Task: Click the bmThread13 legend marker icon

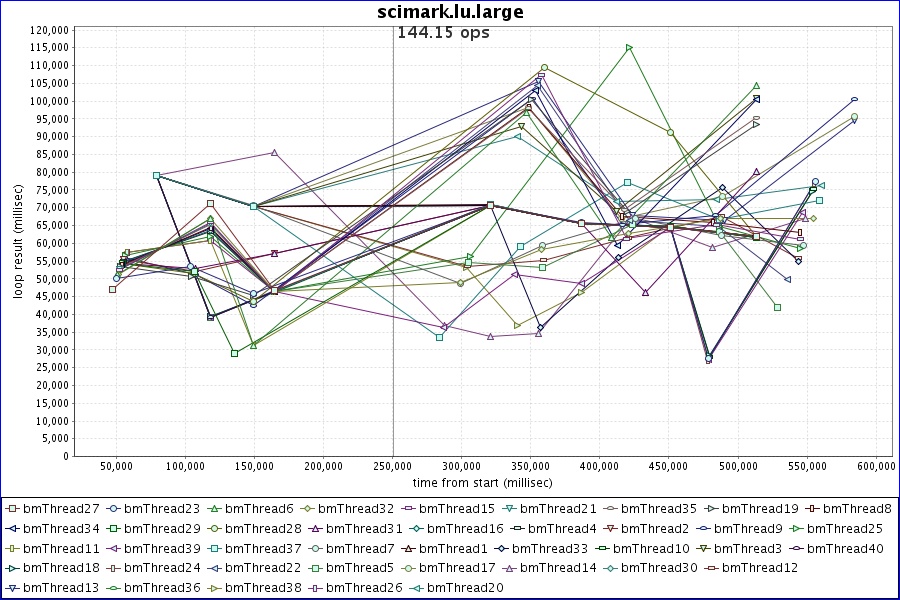Action: [x=13, y=587]
